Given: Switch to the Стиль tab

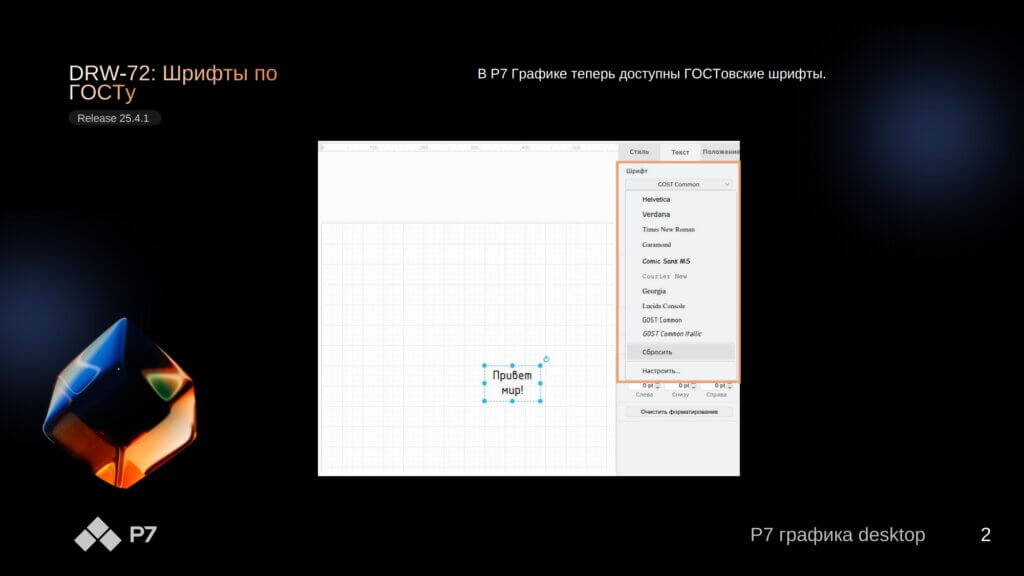Looking at the screenshot, I should [638, 152].
